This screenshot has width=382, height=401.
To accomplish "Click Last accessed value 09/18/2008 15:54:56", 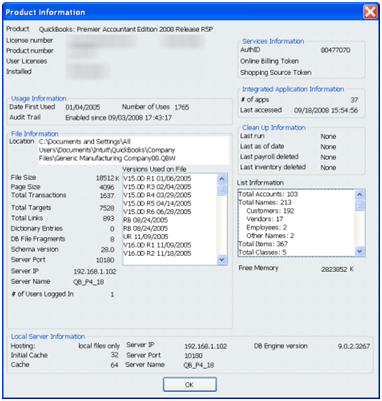I will tap(326, 110).
